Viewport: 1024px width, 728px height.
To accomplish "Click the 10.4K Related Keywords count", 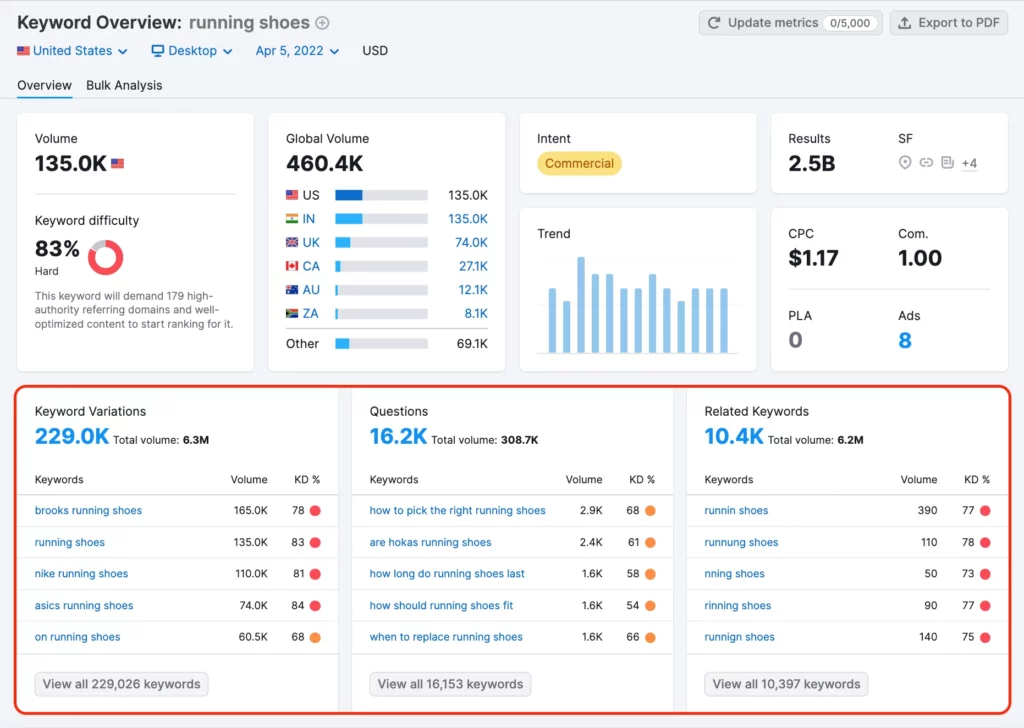I will pos(734,436).
